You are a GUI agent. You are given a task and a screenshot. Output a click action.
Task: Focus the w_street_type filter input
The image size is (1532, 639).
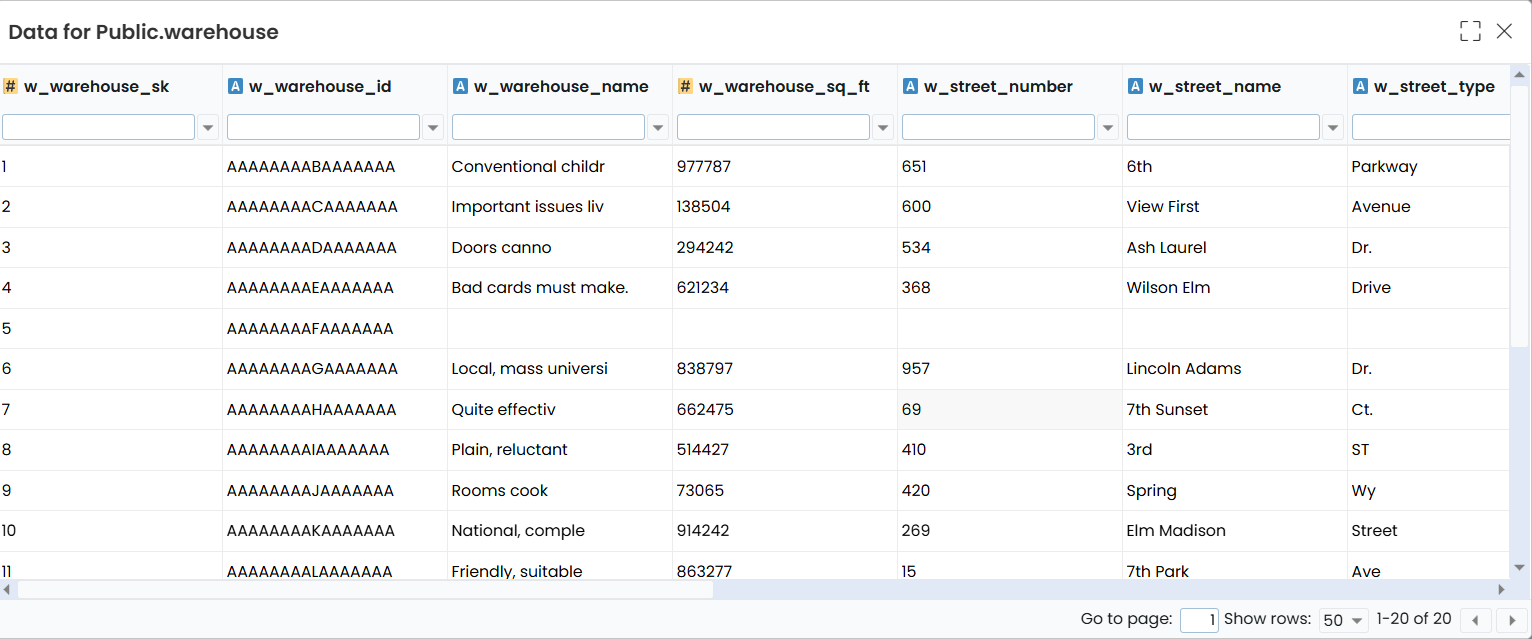pos(1430,127)
